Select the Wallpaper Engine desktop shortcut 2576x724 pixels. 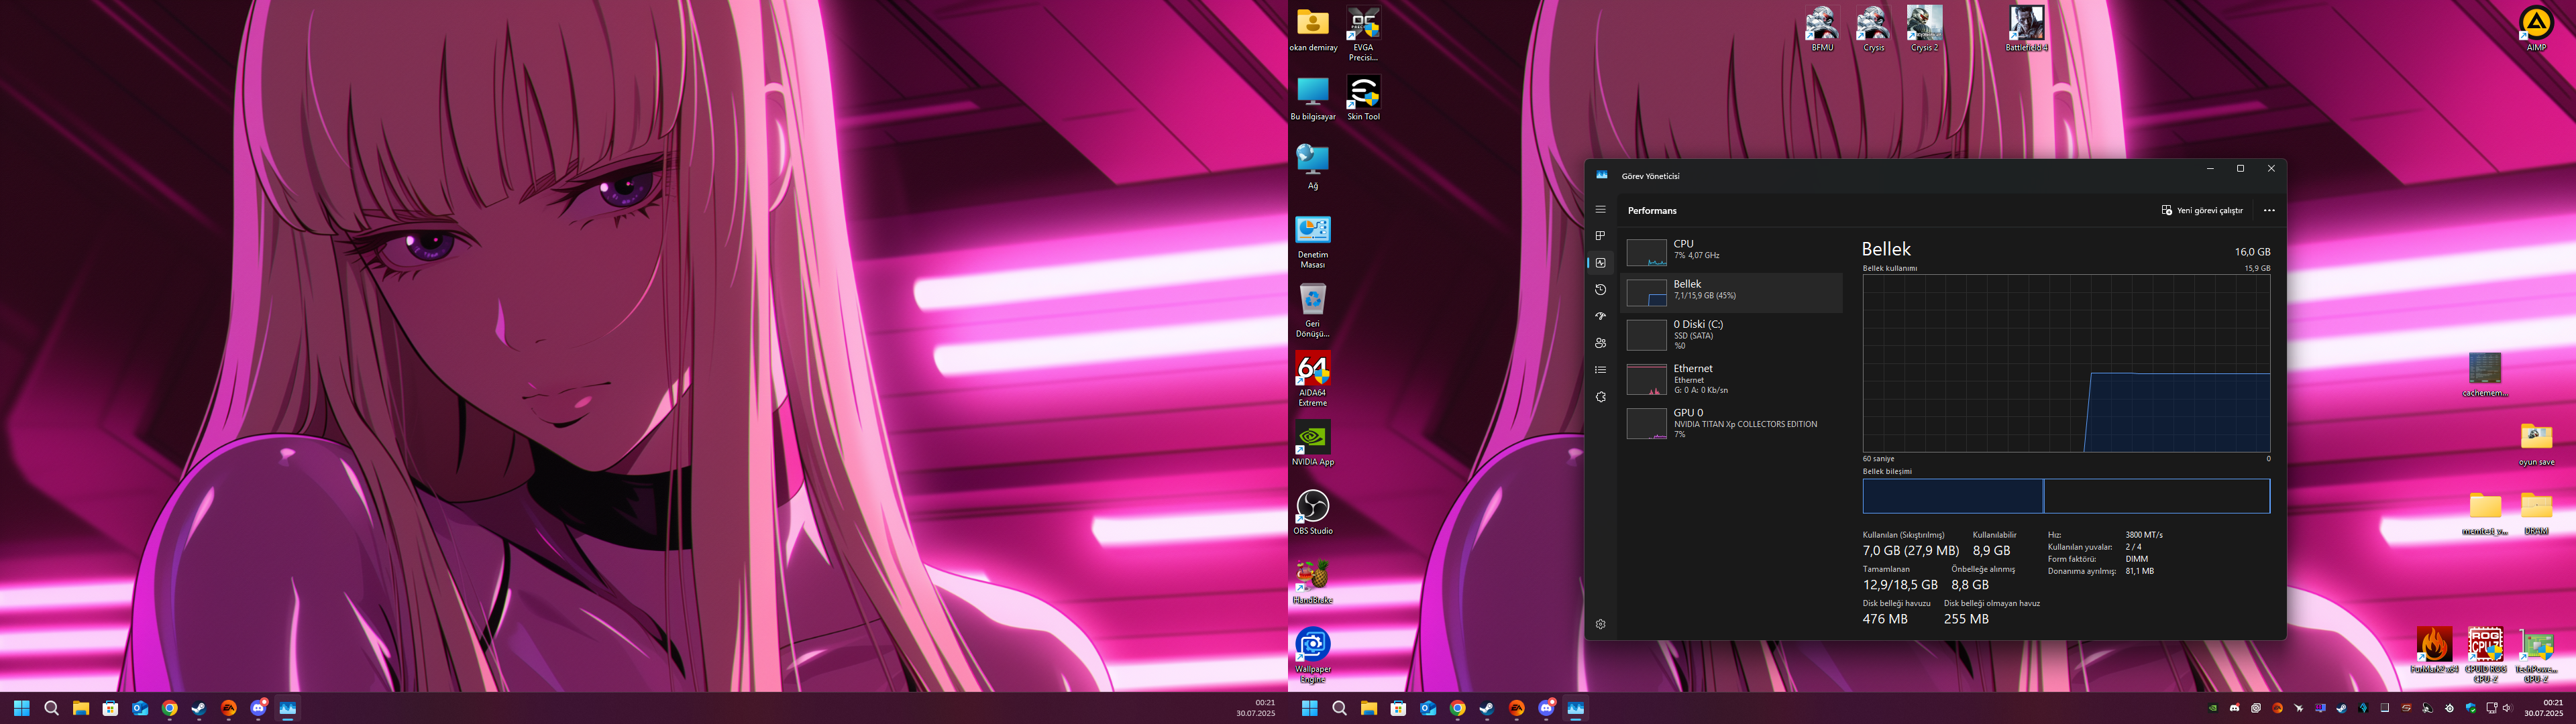pos(1312,656)
